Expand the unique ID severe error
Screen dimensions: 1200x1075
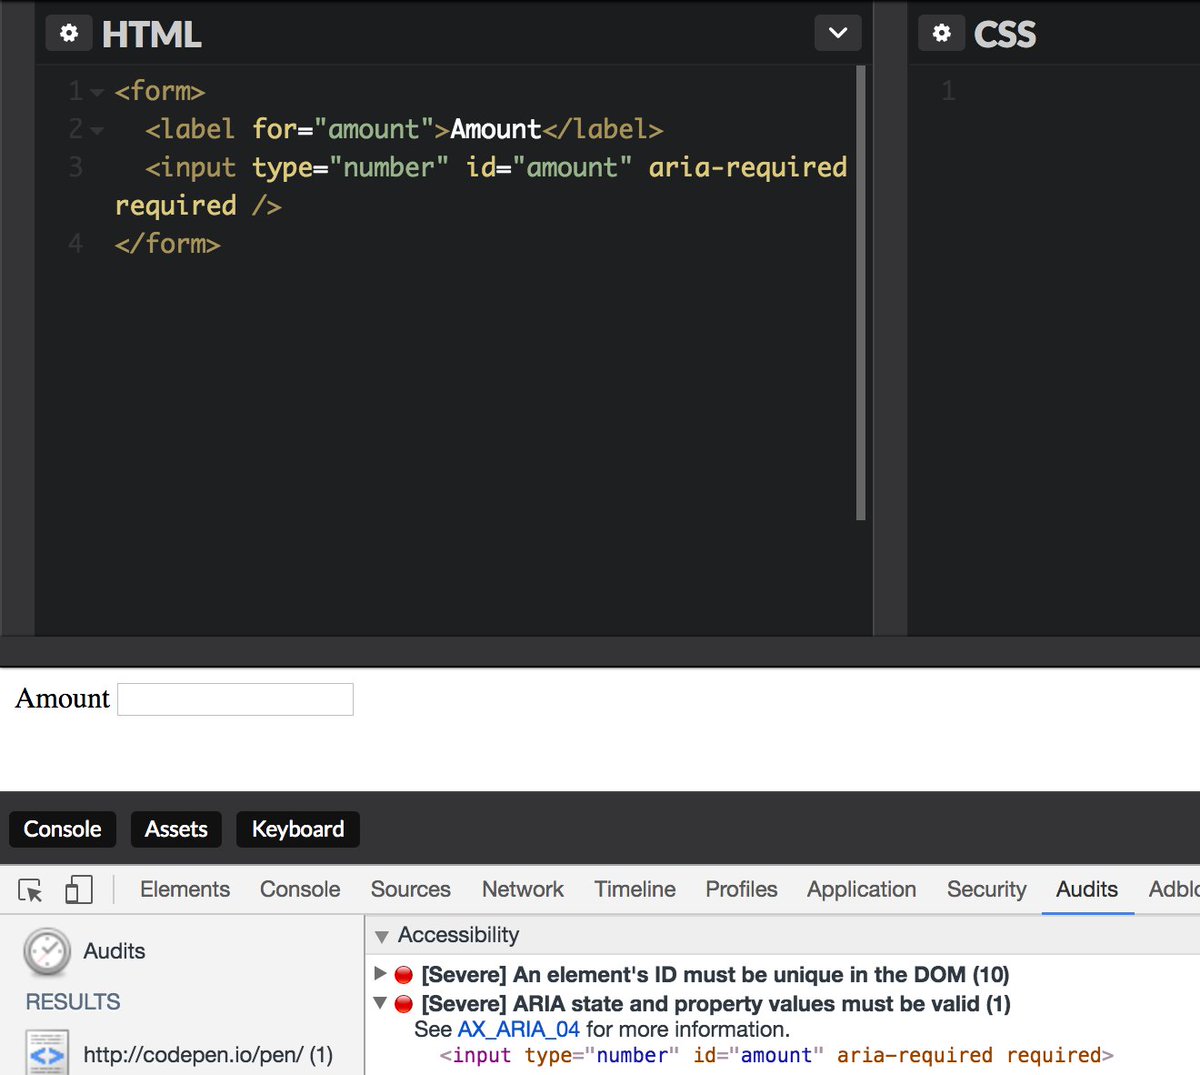click(x=380, y=973)
